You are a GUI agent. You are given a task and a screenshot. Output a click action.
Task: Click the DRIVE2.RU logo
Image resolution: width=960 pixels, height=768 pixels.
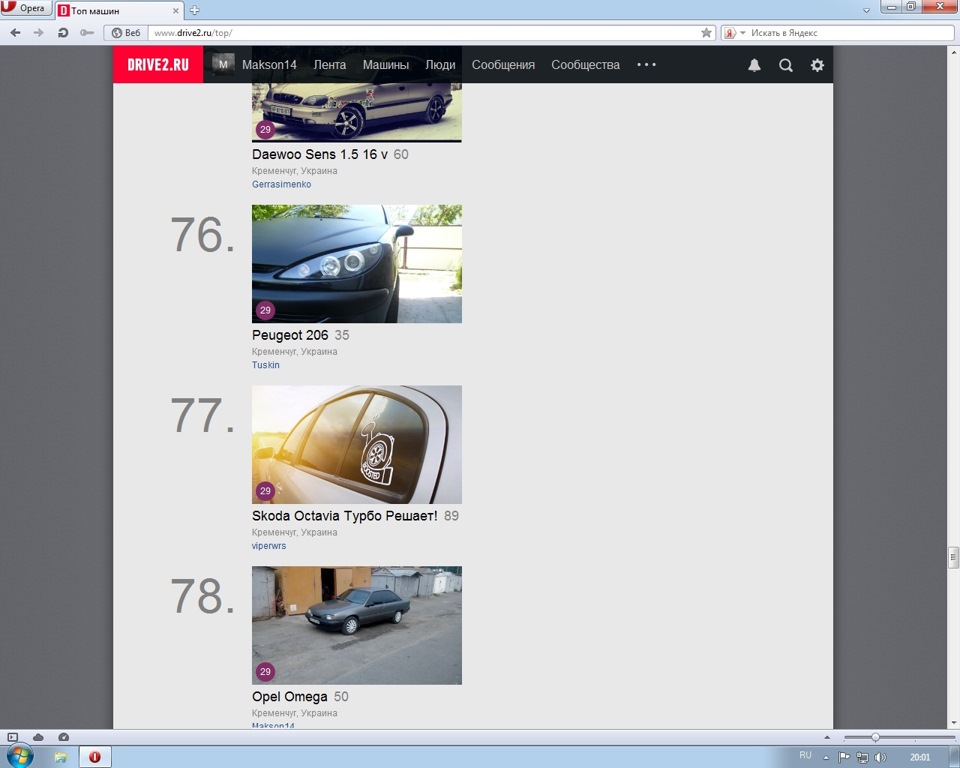tap(158, 64)
